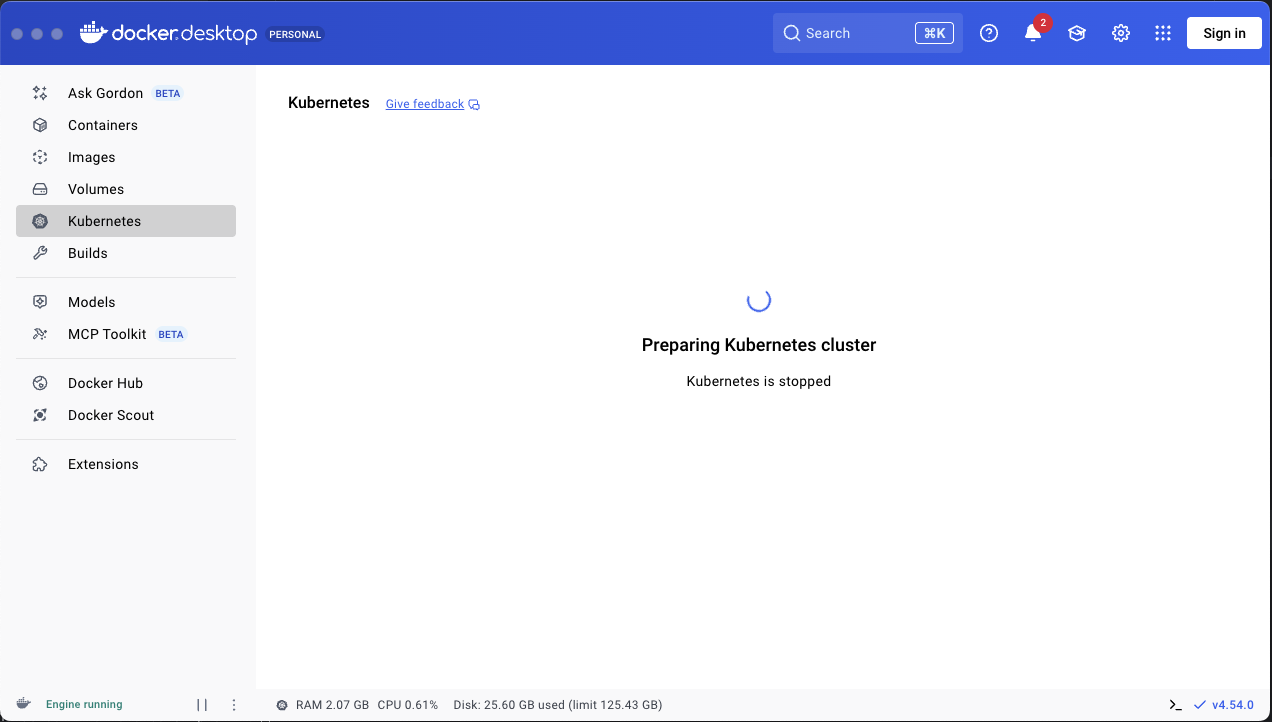Go to Builds view
Image resolution: width=1272 pixels, height=722 pixels.
[126, 253]
